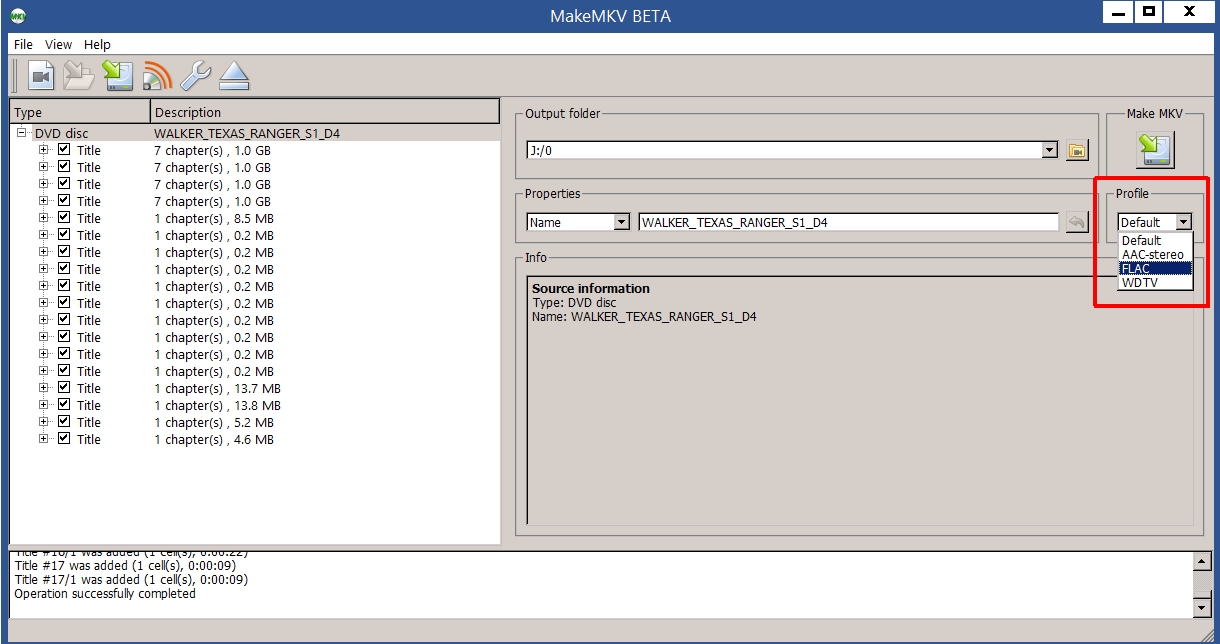Image resolution: width=1220 pixels, height=644 pixels.
Task: Open the Output folder dropdown arrow
Action: point(1049,150)
